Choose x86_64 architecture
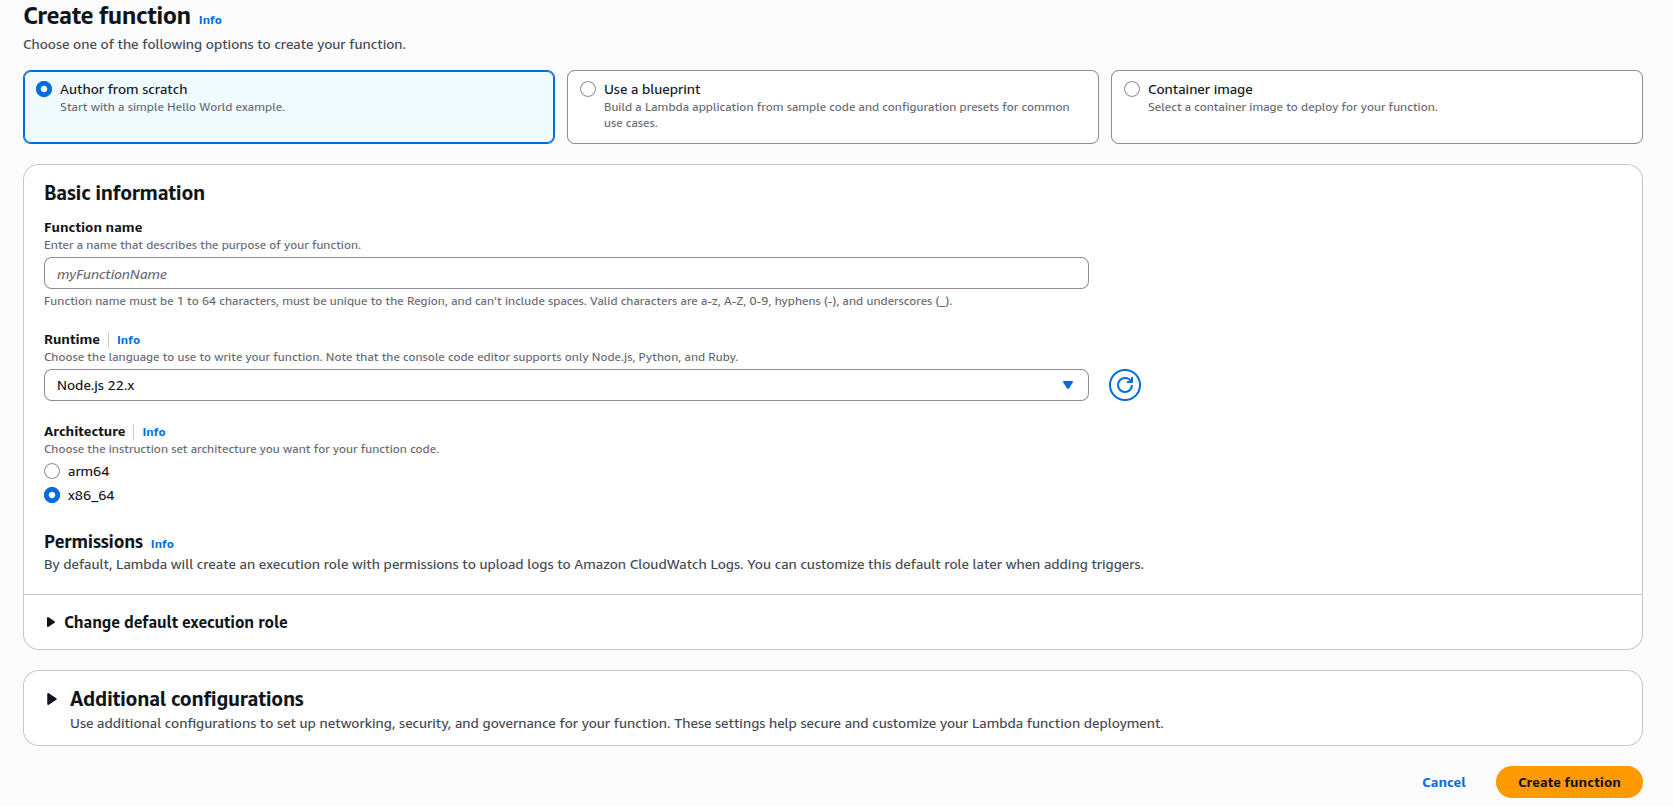 (52, 495)
